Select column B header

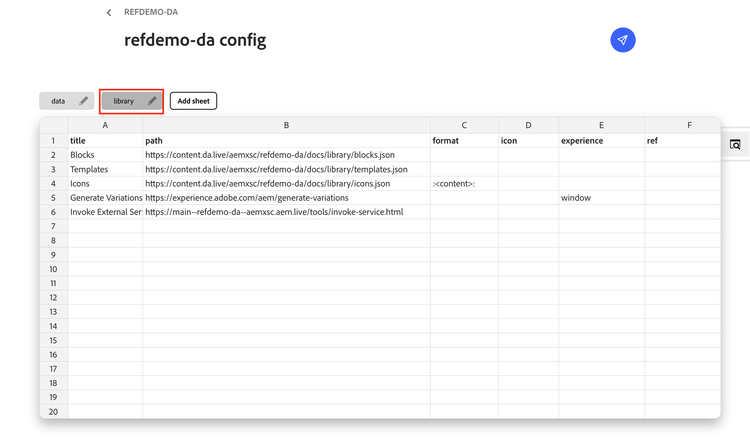tap(286, 126)
